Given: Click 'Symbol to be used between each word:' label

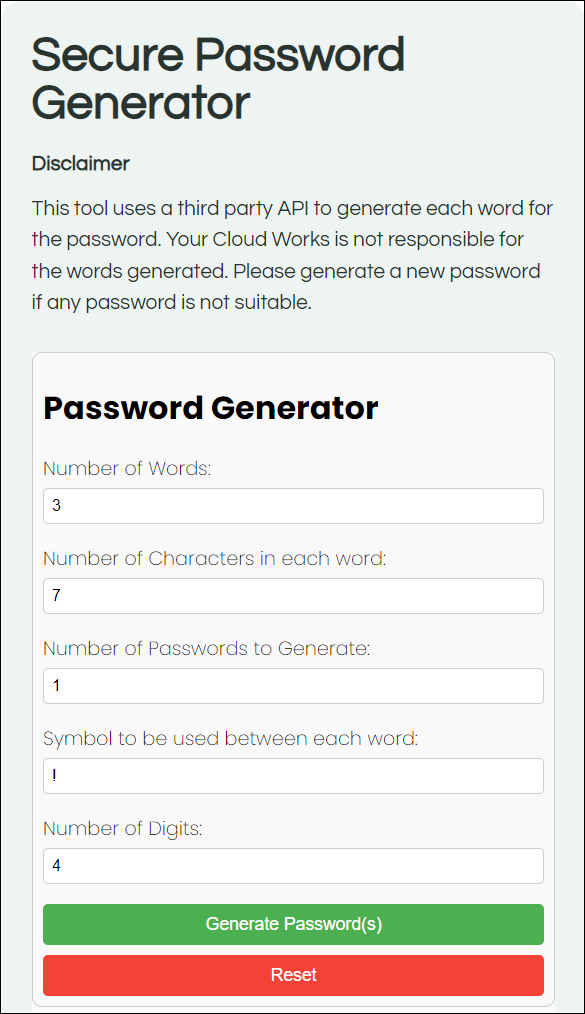Looking at the screenshot, I should click(231, 738).
